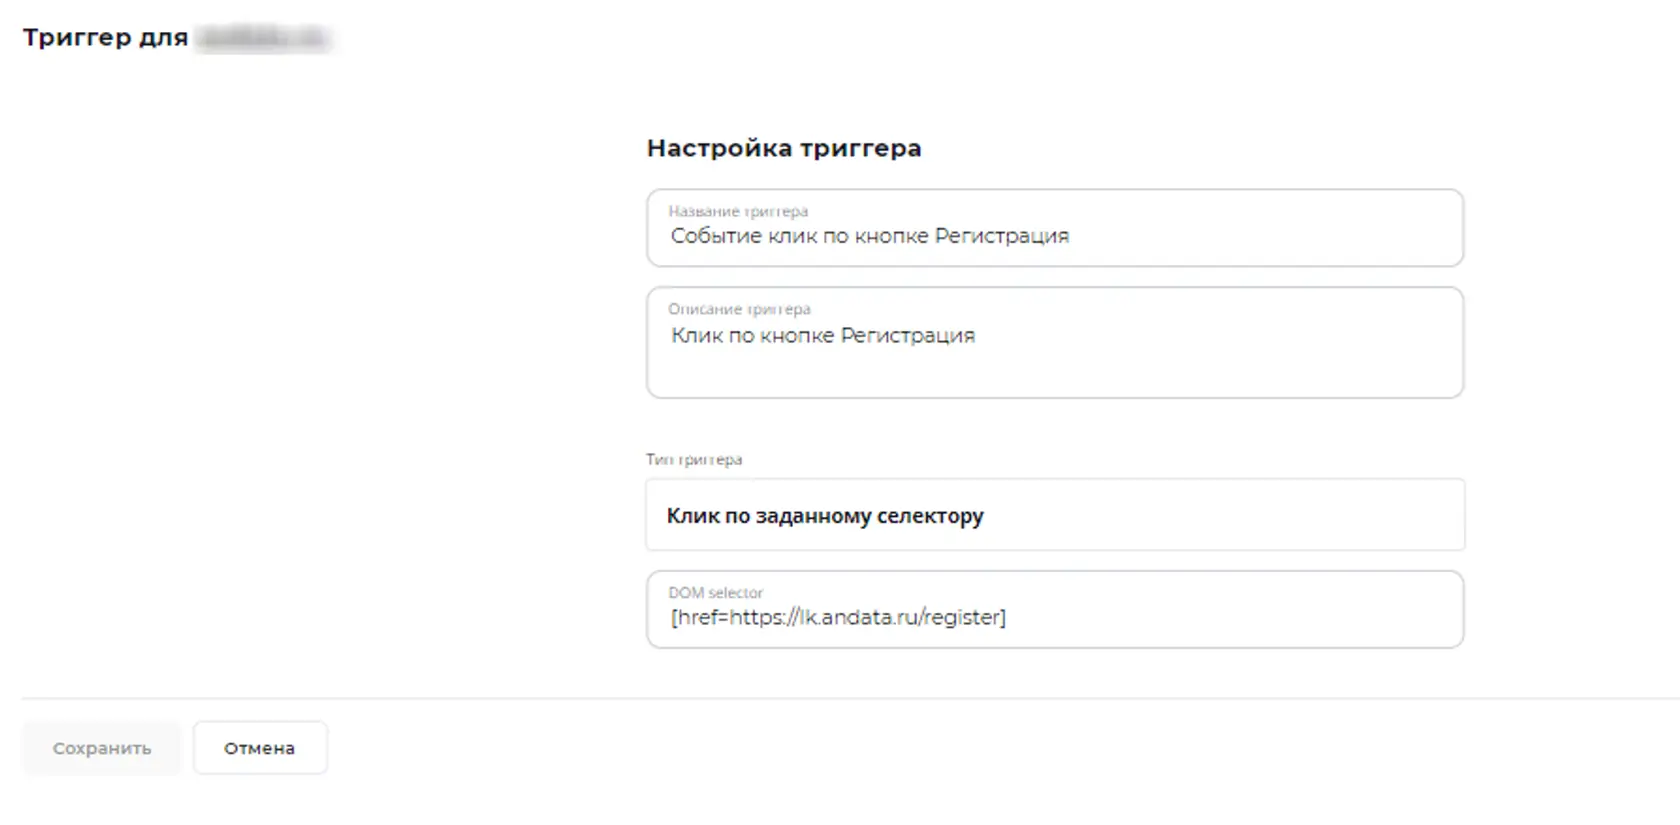Cancel editing with the Отмена button
This screenshot has width=1680, height=825.
pos(260,748)
